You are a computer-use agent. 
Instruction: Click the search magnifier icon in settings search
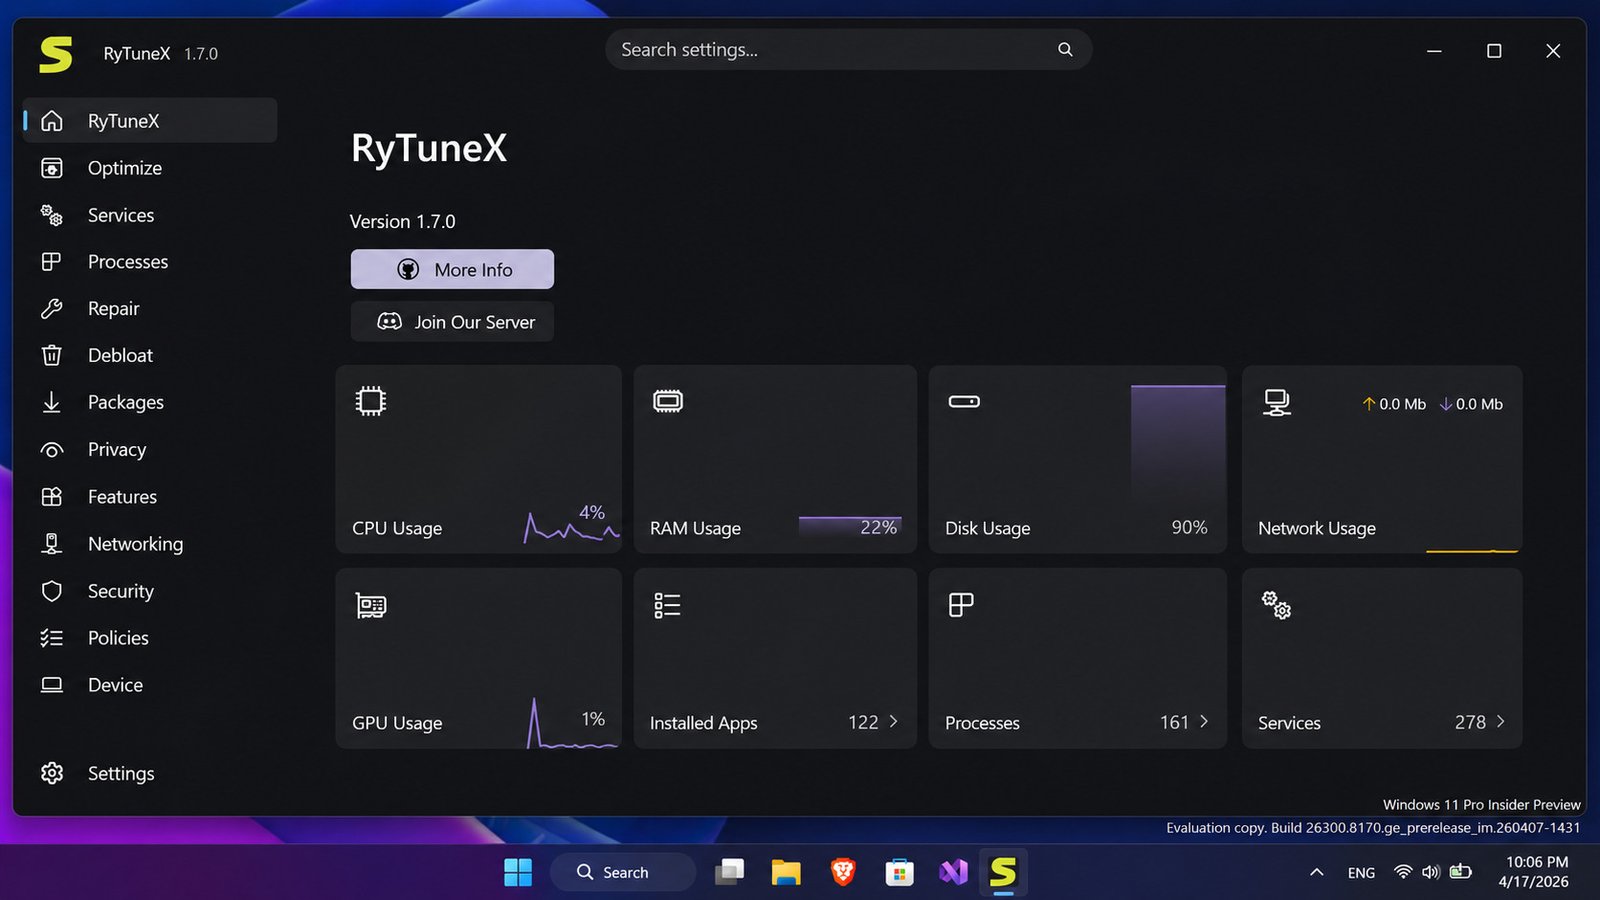[1065, 49]
